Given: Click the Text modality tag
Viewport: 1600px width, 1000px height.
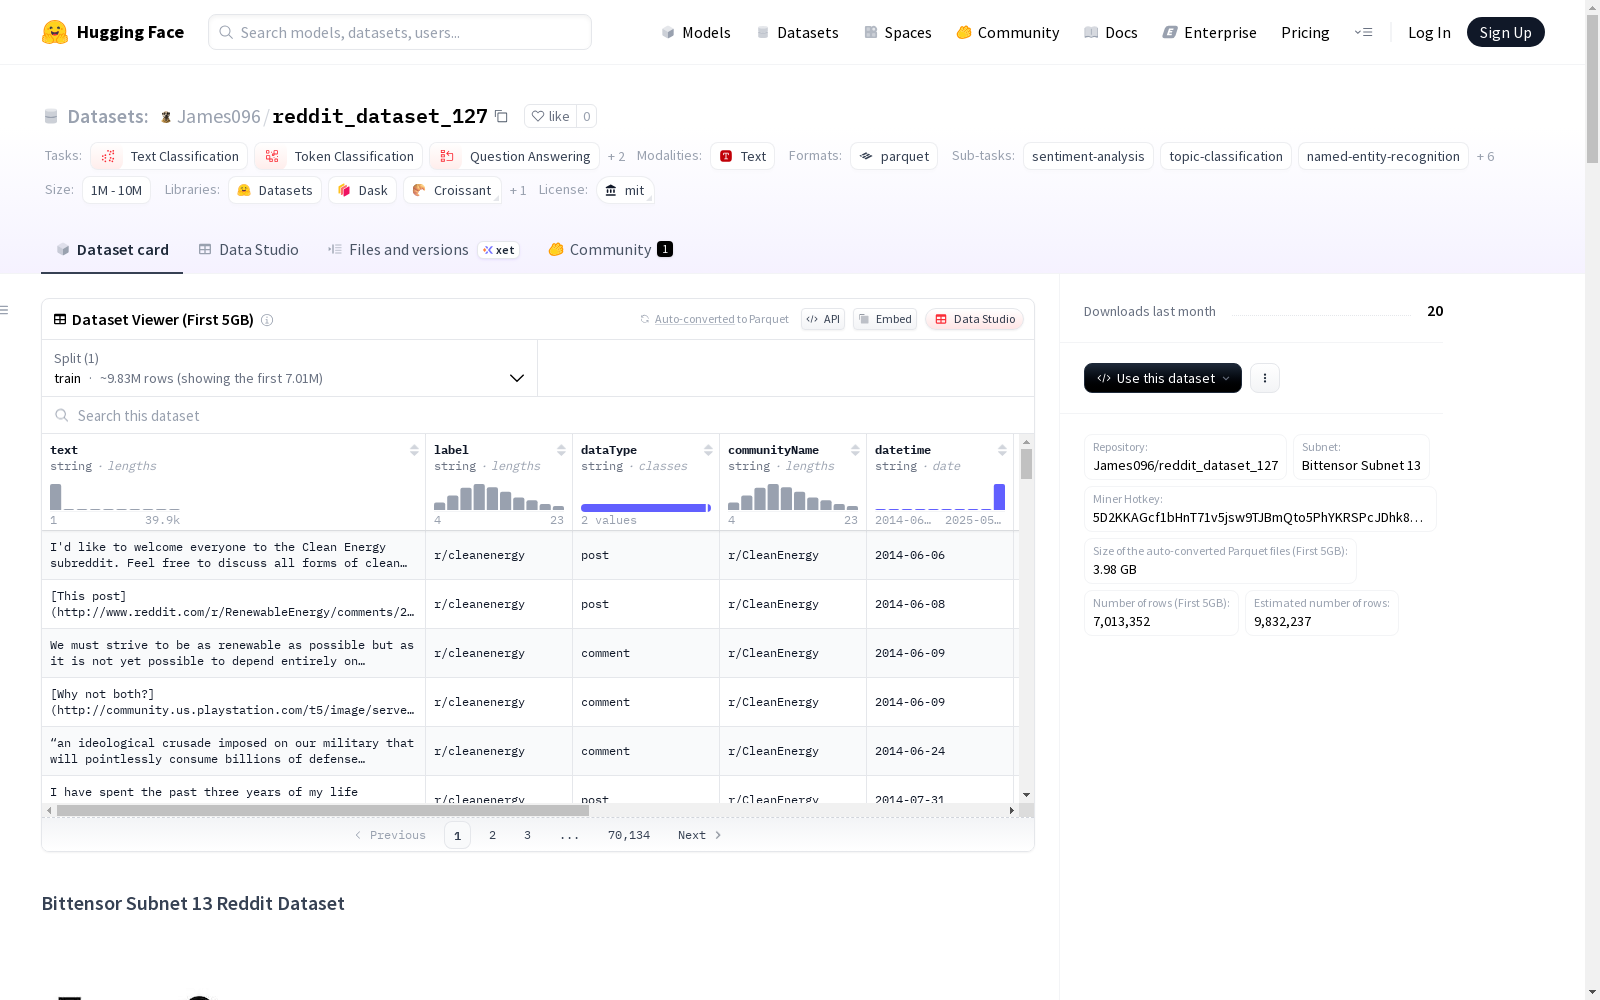Looking at the screenshot, I should point(742,156).
